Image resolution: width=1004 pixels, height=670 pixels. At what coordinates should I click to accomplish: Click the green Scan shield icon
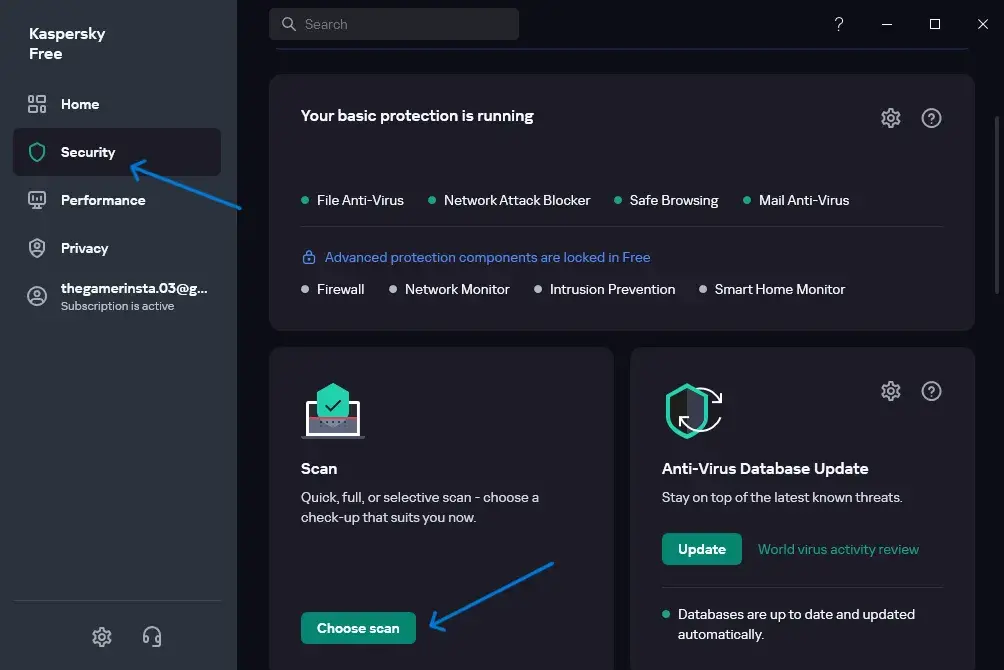coord(331,408)
